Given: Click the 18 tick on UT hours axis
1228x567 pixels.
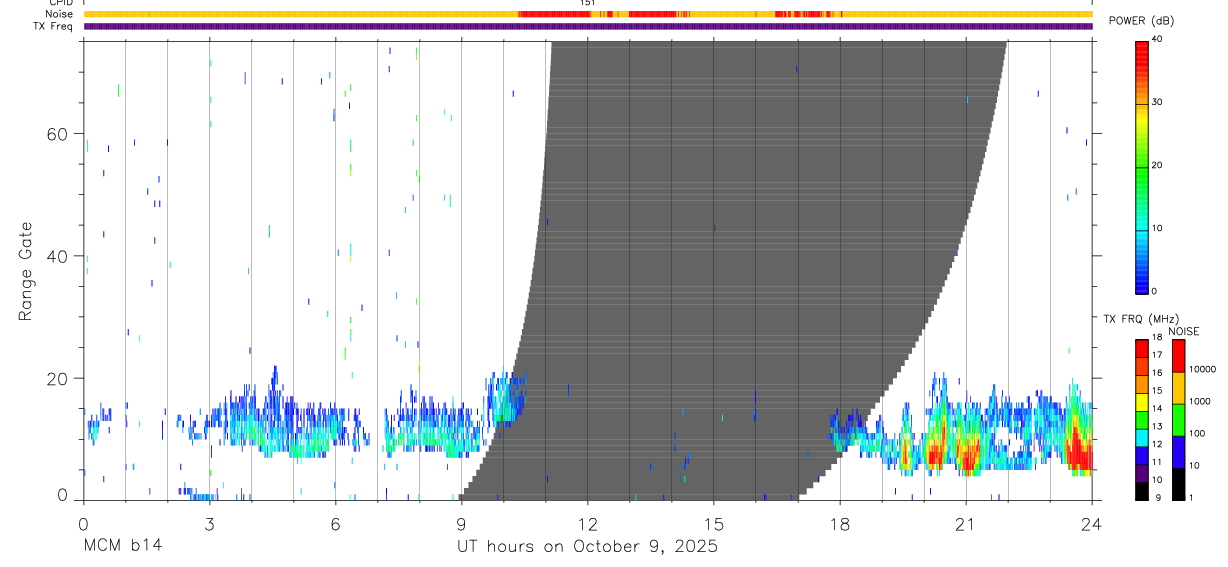Looking at the screenshot, I should (840, 523).
